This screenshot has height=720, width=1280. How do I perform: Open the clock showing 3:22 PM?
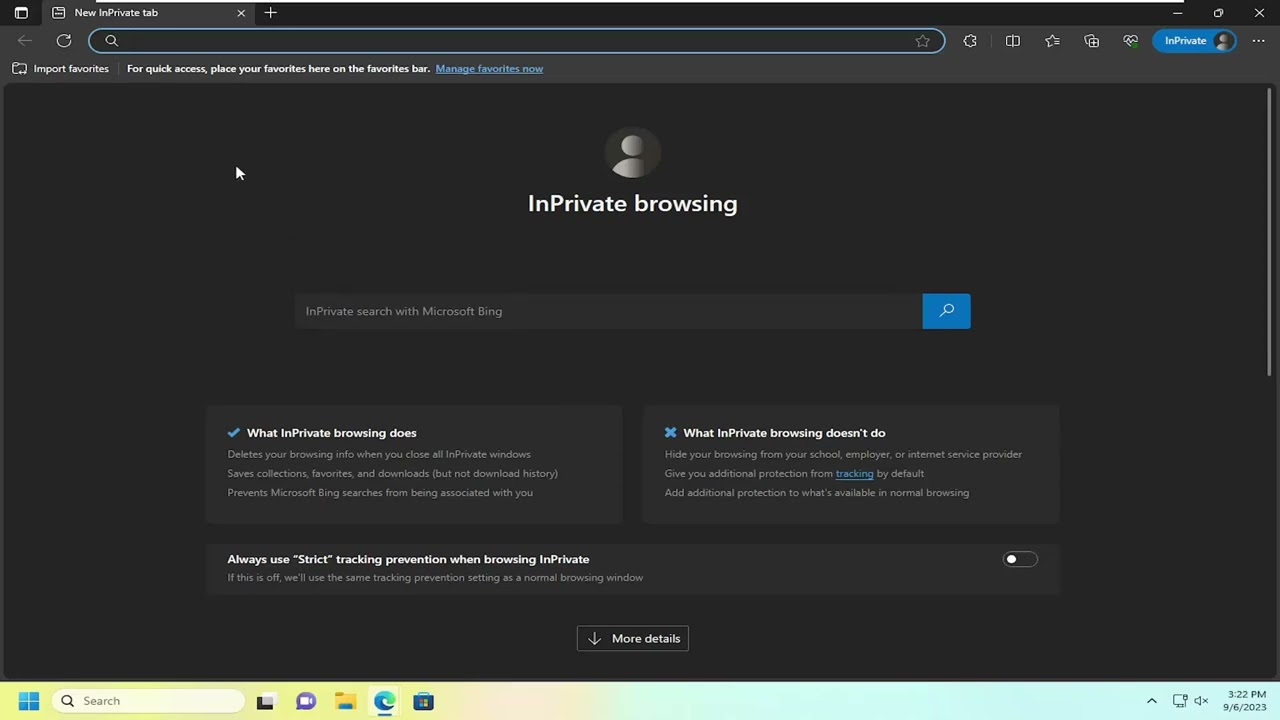(1245, 701)
